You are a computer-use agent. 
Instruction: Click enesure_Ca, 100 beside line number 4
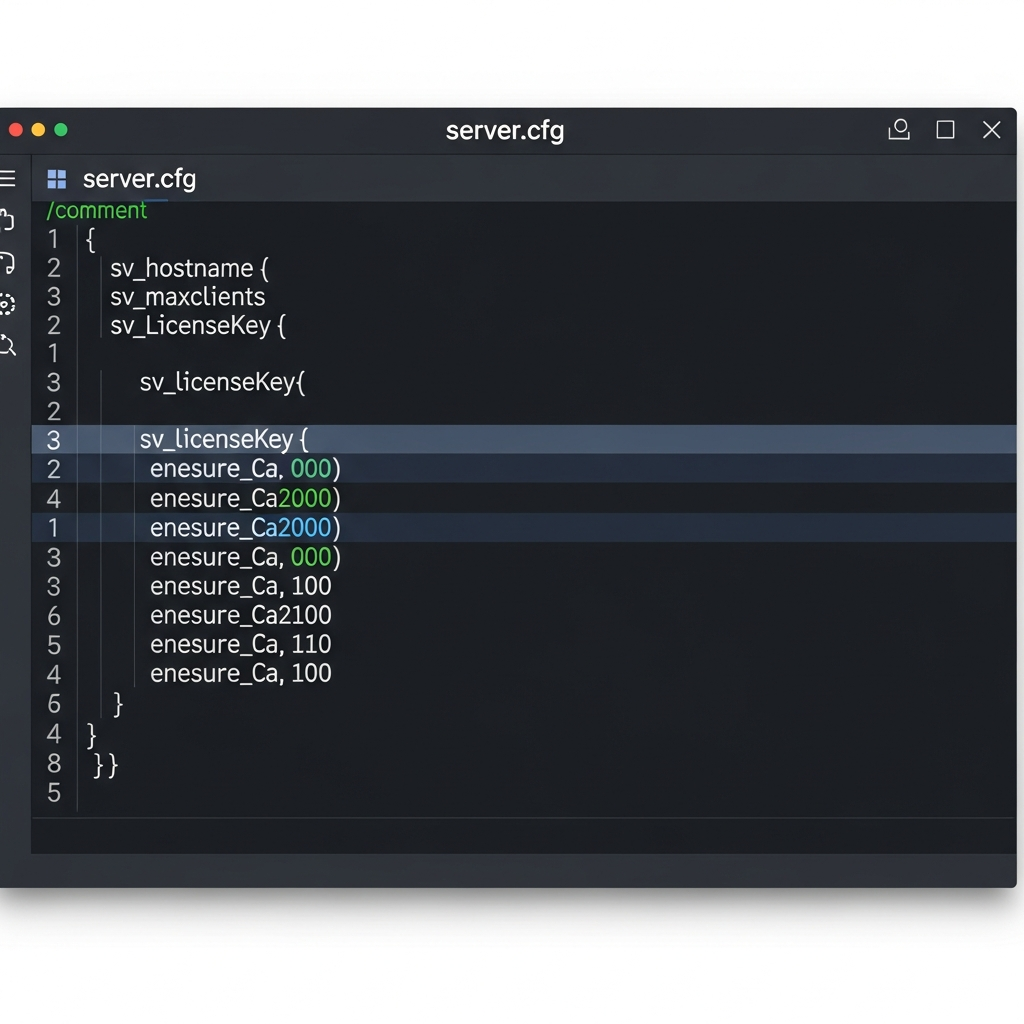click(x=240, y=673)
